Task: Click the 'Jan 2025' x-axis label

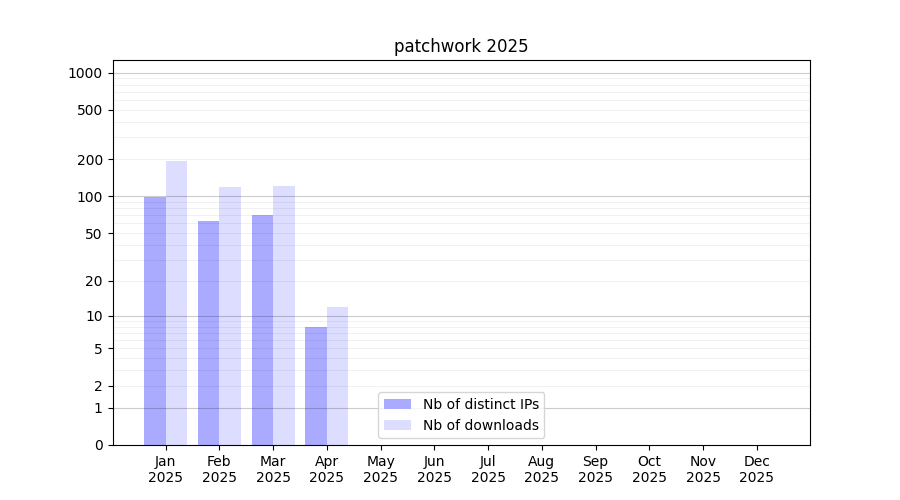Action: [166, 469]
